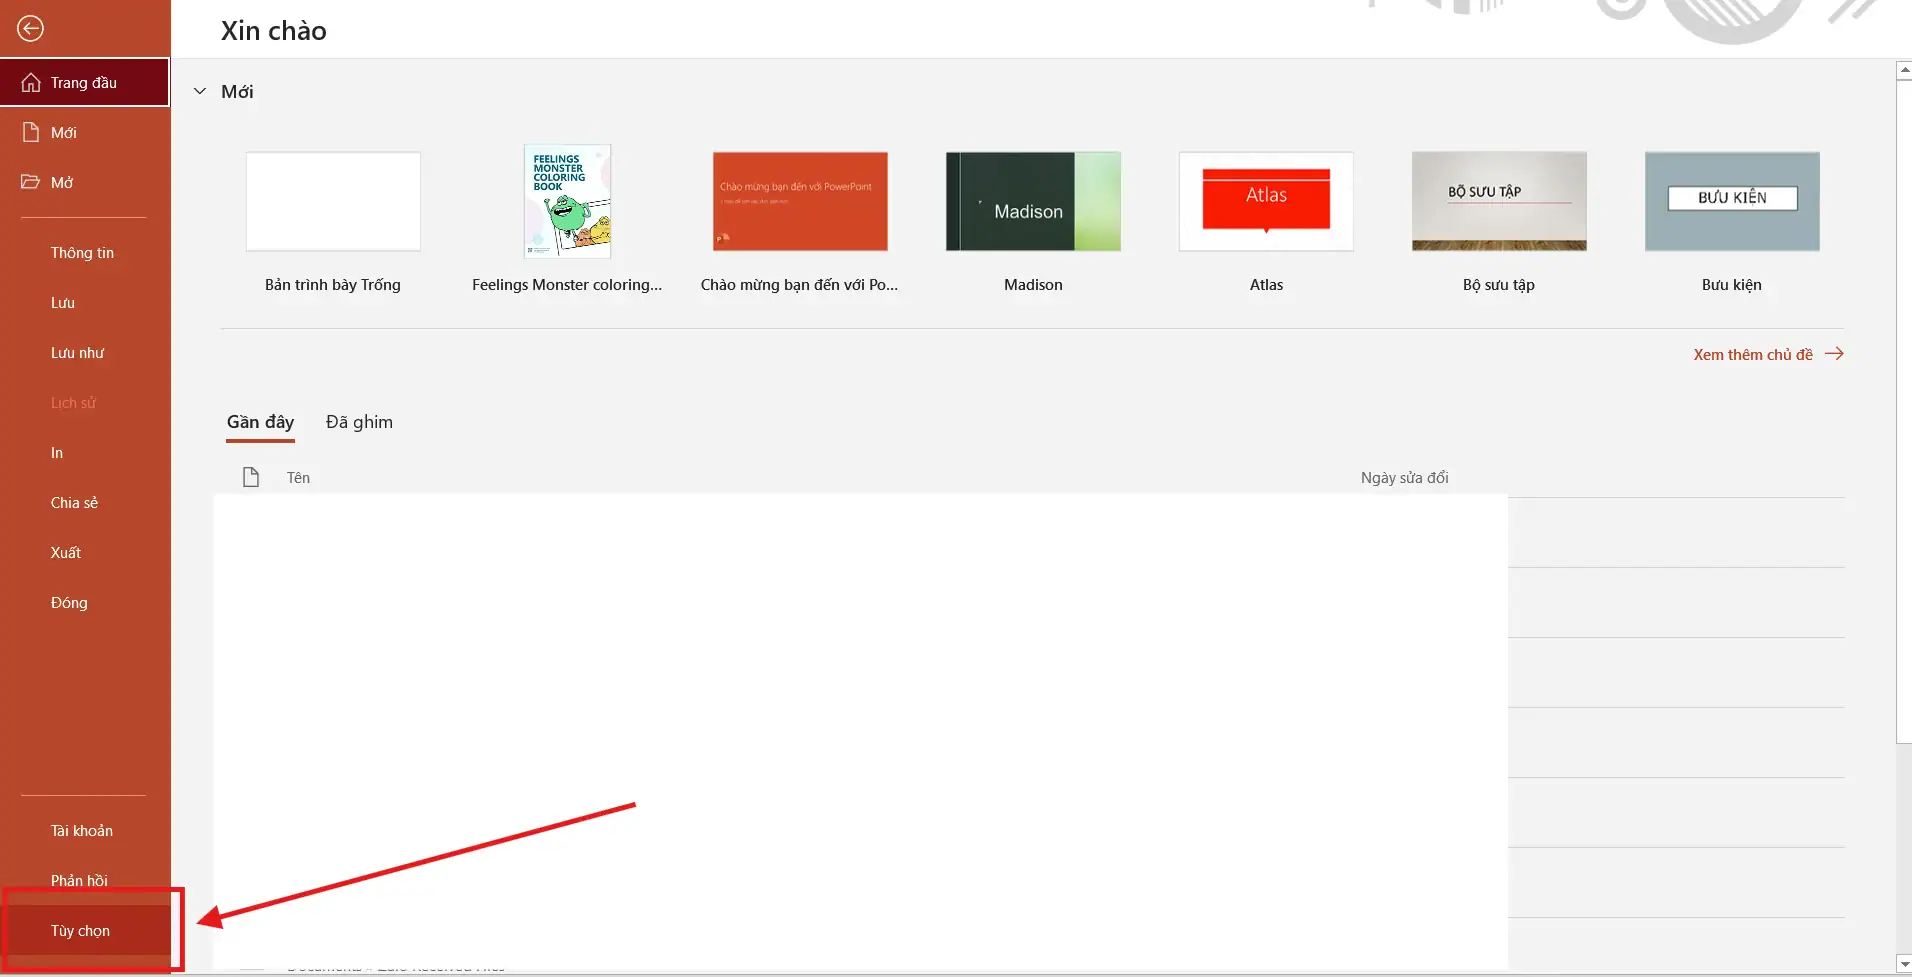Select Trang đầu with the home icon
Image resolution: width=1912 pixels, height=977 pixels.
pyautogui.click(x=83, y=81)
